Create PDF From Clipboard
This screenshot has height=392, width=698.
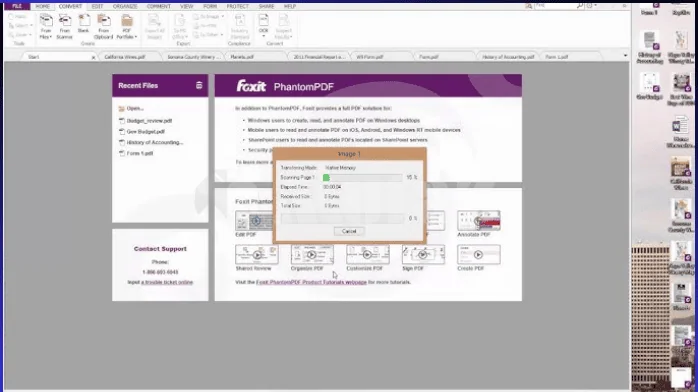(x=103, y=27)
